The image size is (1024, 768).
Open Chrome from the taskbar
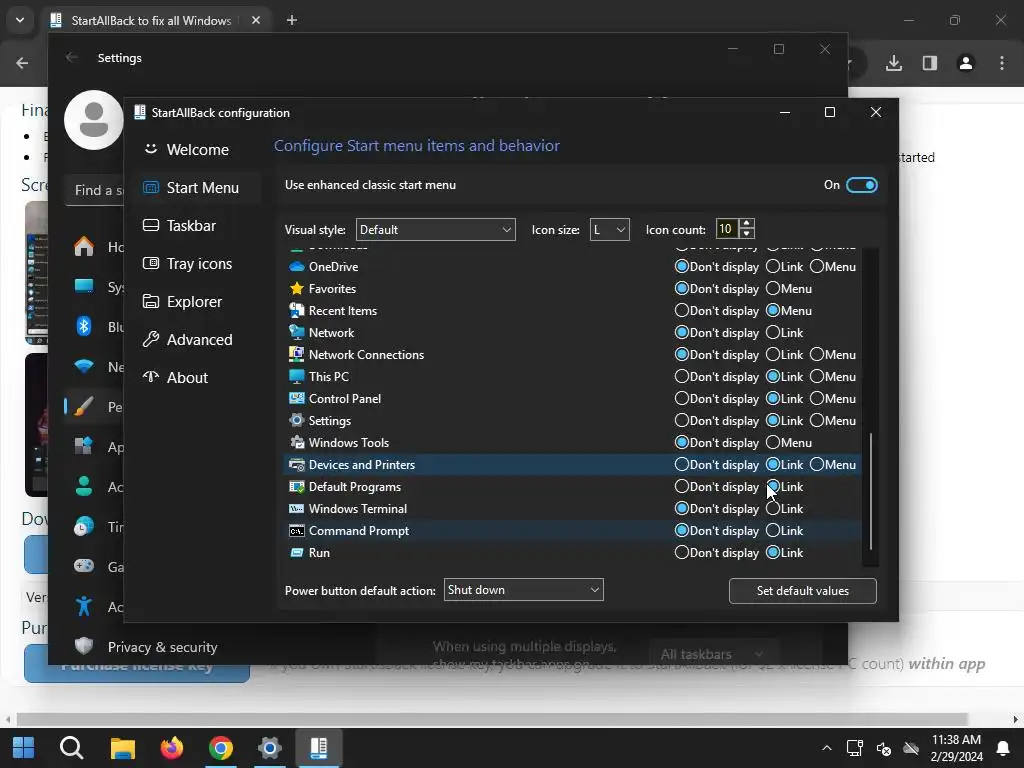click(x=221, y=748)
